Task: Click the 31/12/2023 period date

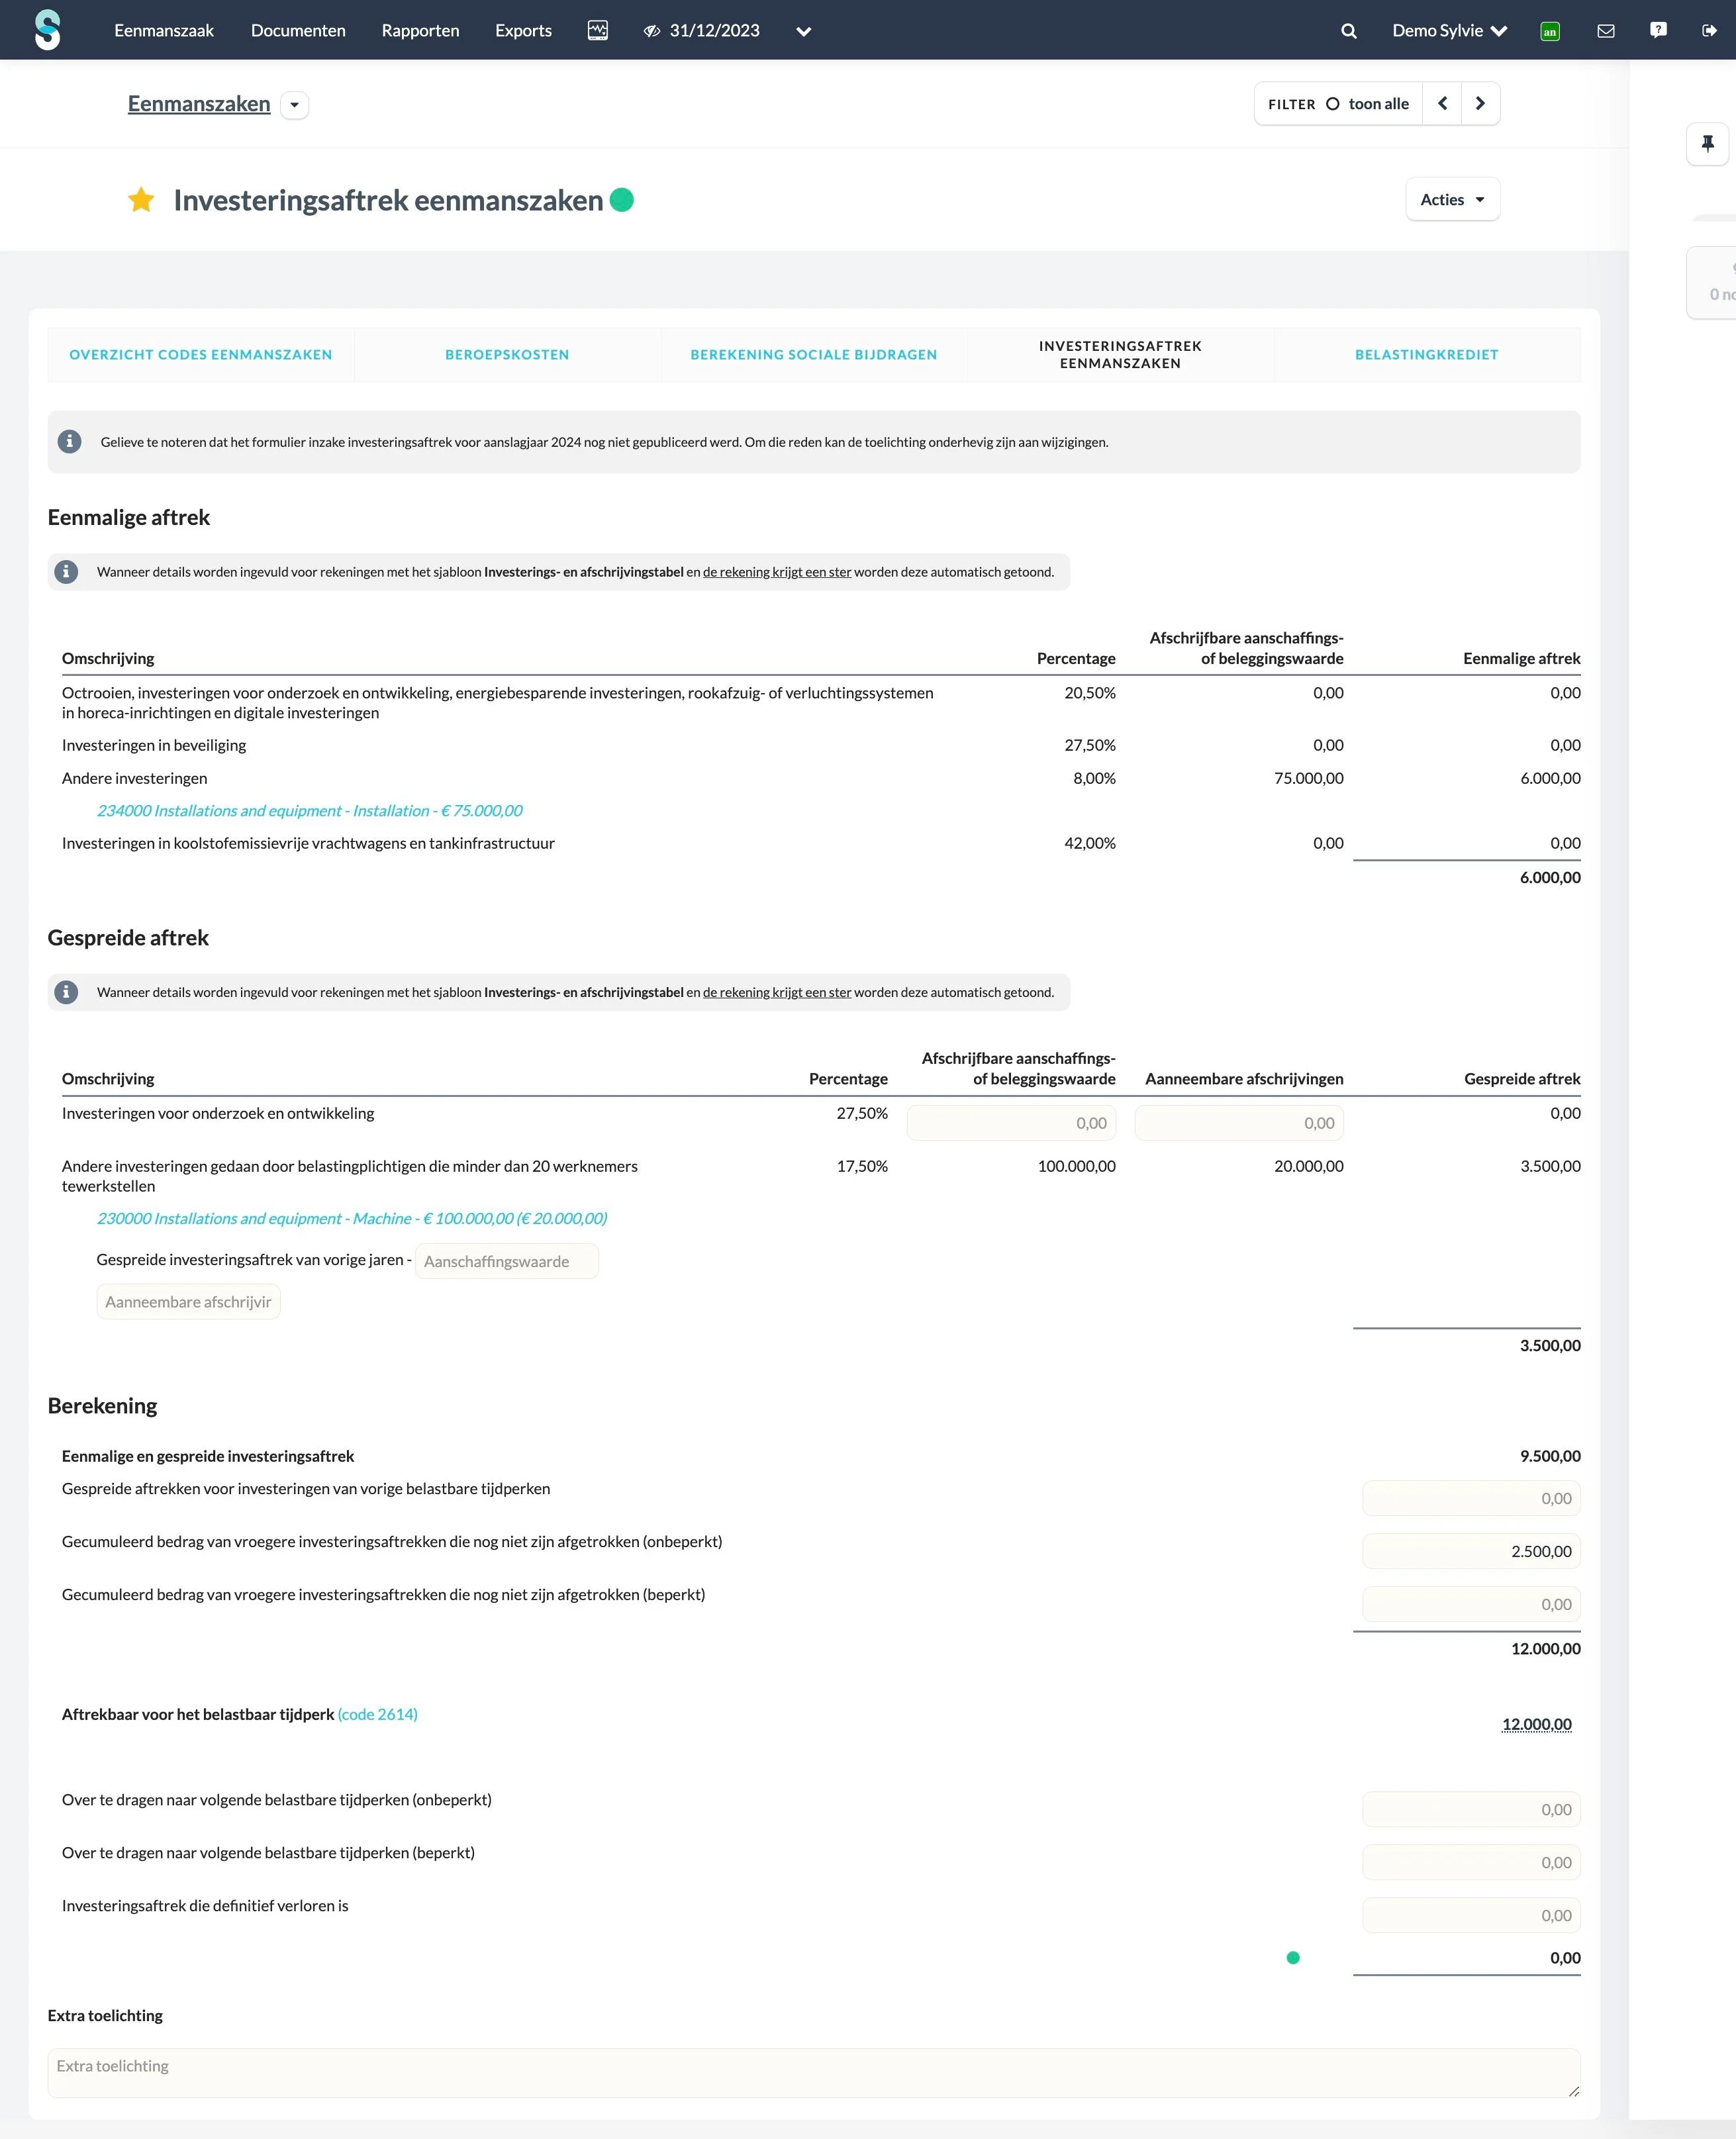Action: point(714,31)
